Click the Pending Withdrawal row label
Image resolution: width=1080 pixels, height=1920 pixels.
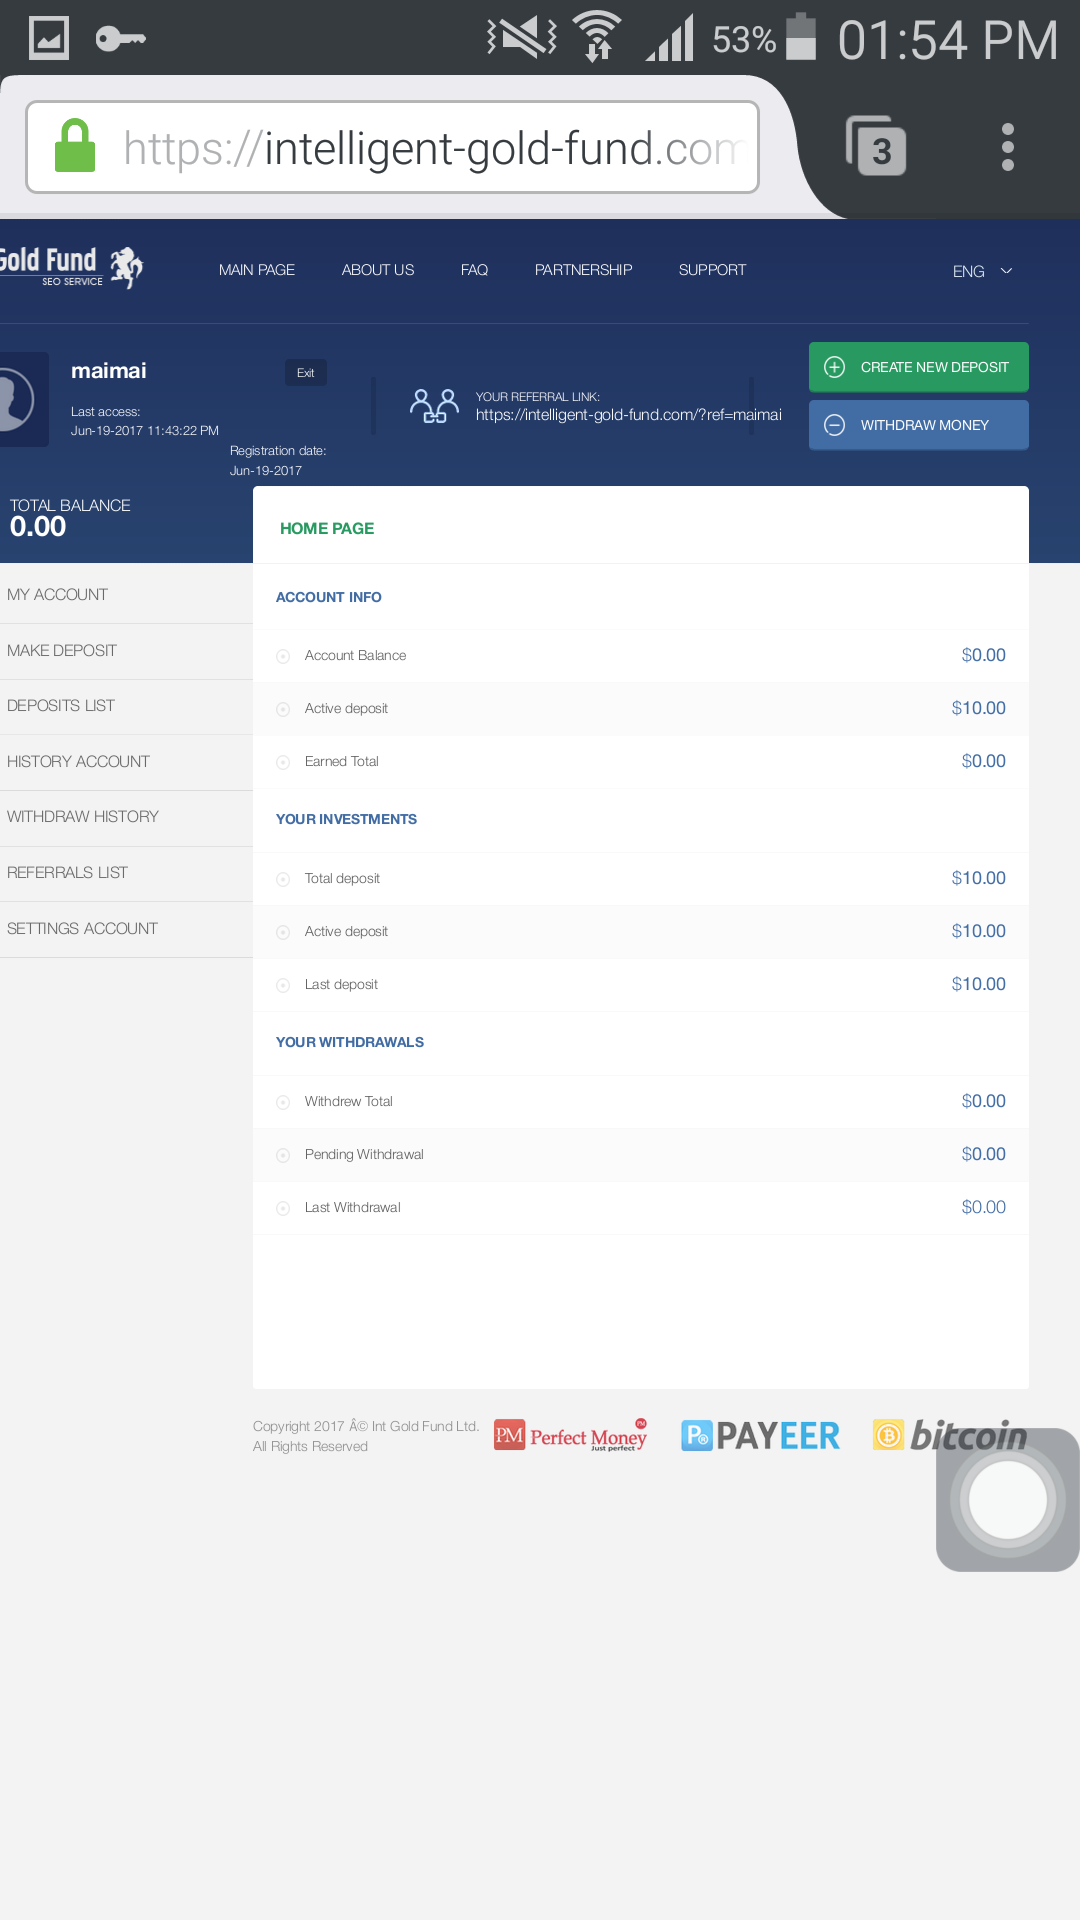pyautogui.click(x=364, y=1154)
